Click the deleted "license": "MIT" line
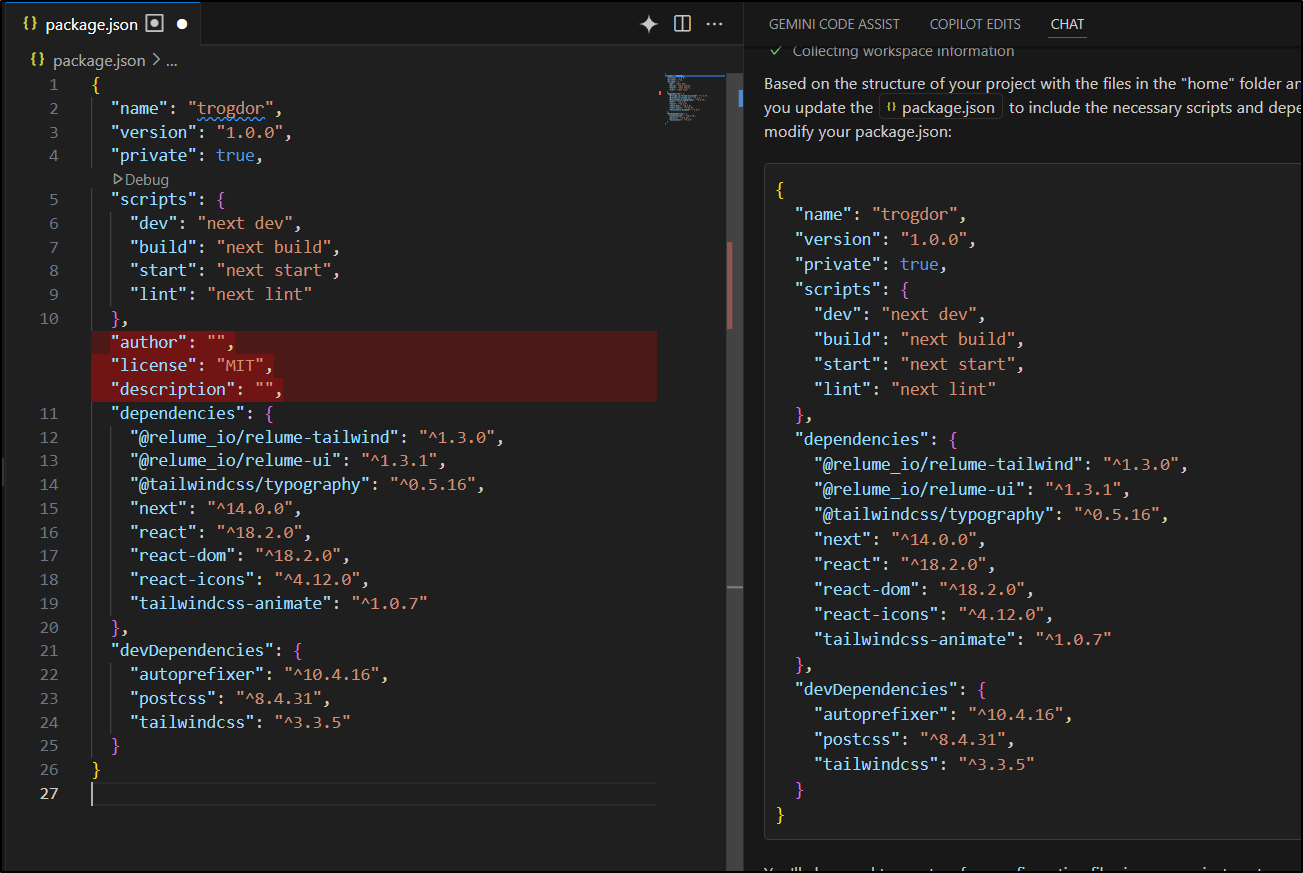 374,366
